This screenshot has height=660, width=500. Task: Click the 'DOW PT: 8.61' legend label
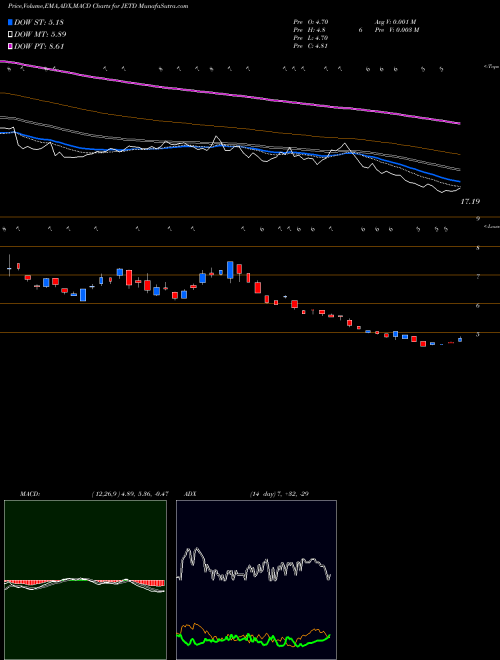pyautogui.click(x=39, y=47)
